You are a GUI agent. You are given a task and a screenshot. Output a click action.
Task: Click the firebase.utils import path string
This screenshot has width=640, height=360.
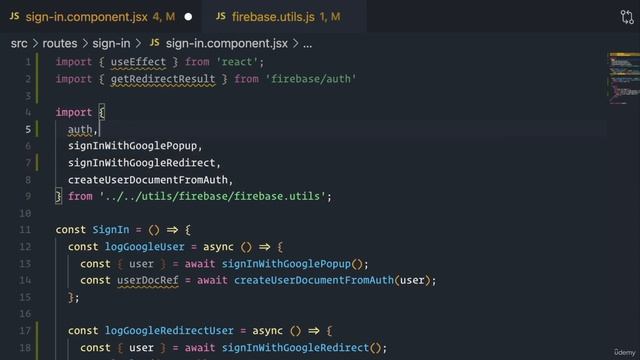click(x=212, y=196)
